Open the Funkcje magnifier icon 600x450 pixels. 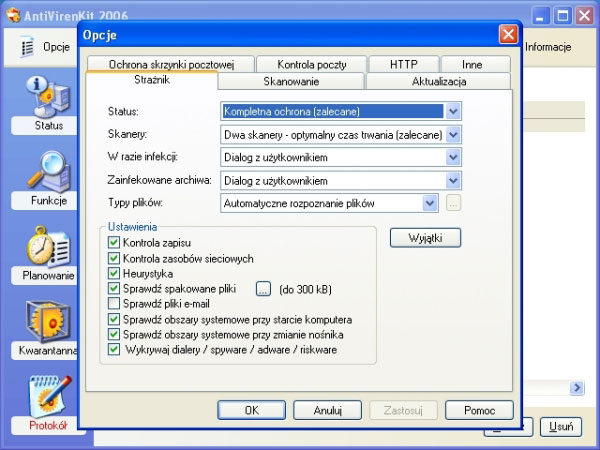[49, 171]
